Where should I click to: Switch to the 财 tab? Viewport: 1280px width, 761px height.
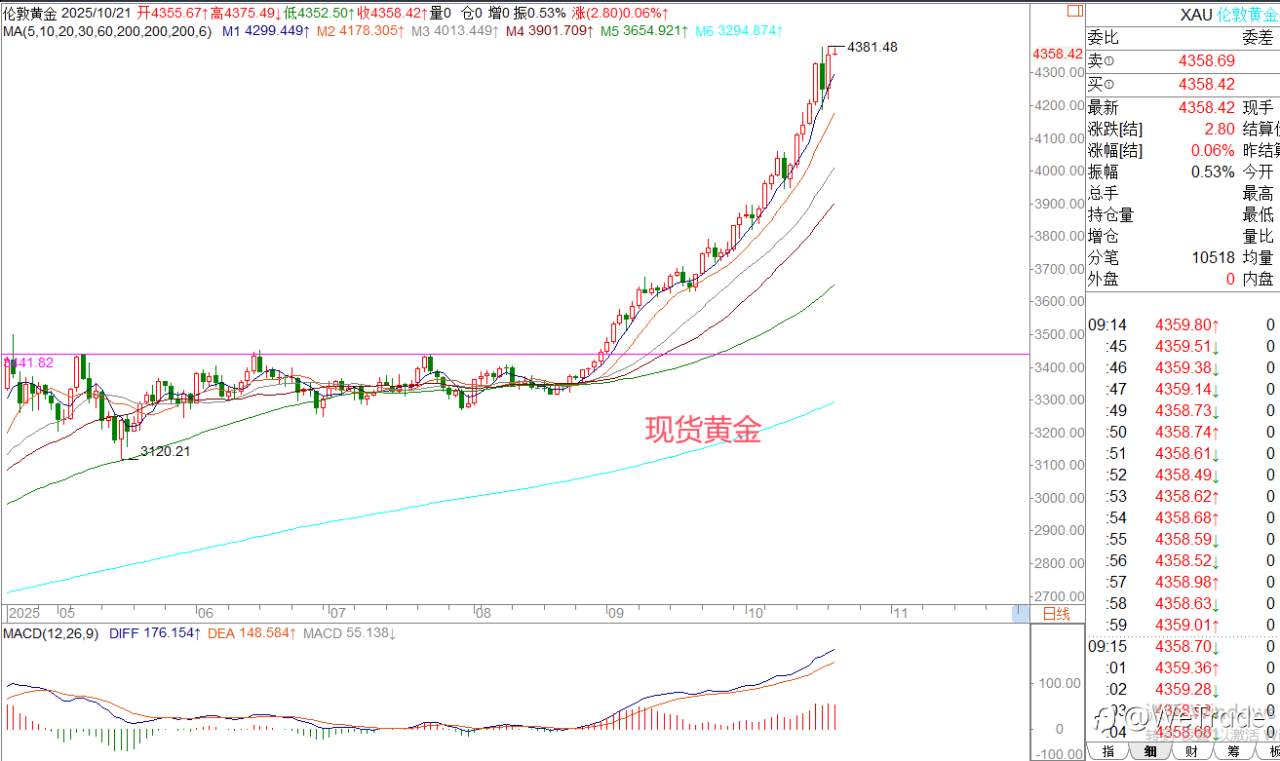coord(1192,751)
